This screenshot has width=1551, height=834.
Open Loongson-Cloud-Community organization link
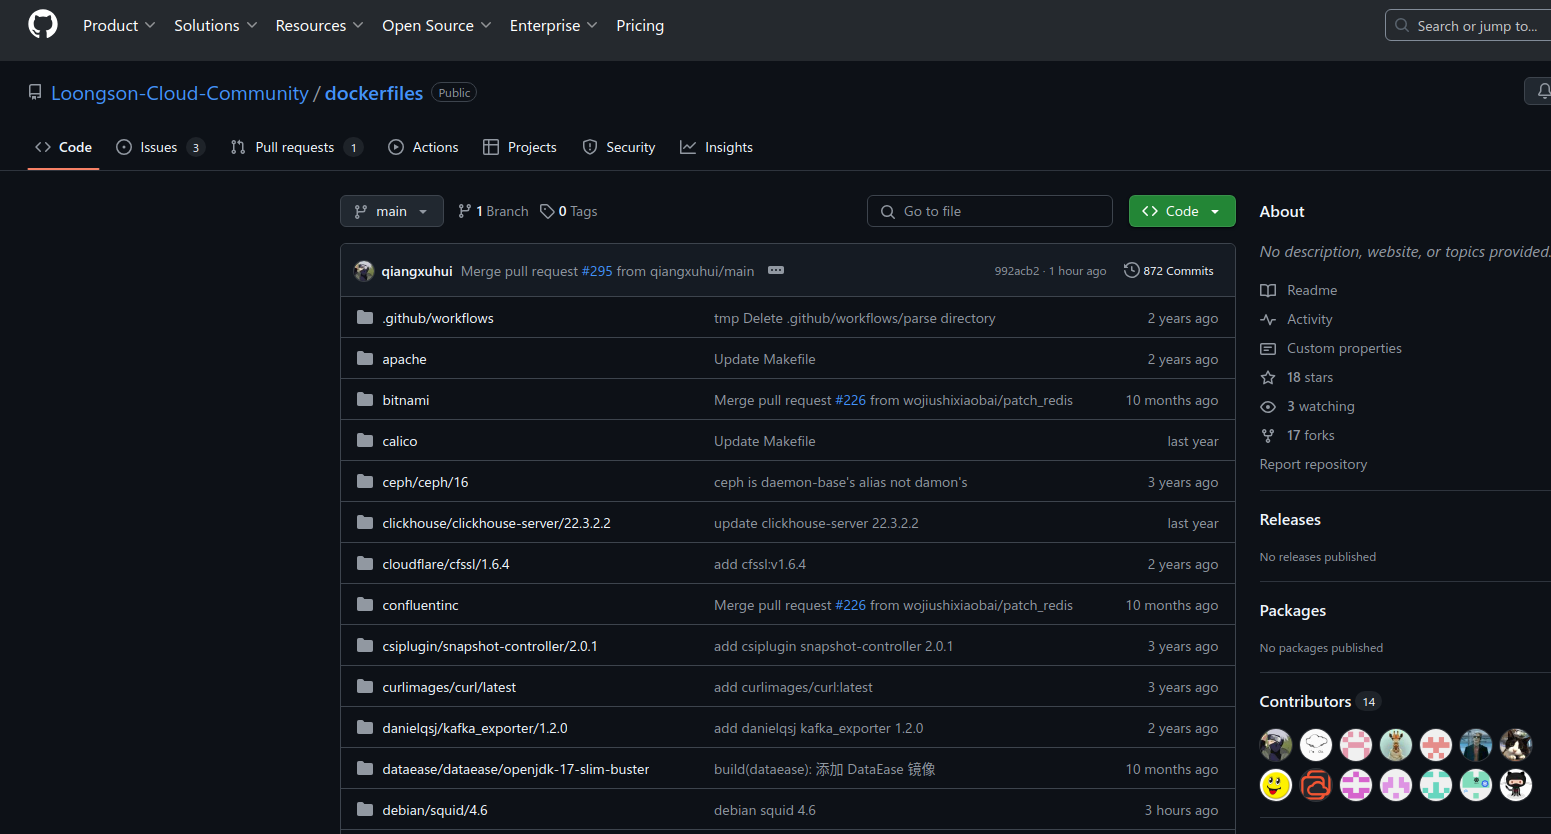point(180,93)
